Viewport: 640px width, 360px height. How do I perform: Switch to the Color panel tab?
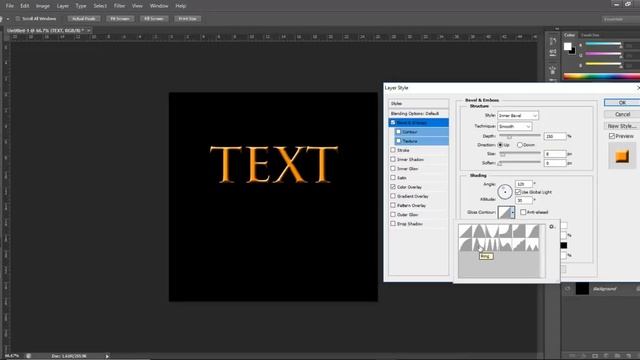[569, 35]
